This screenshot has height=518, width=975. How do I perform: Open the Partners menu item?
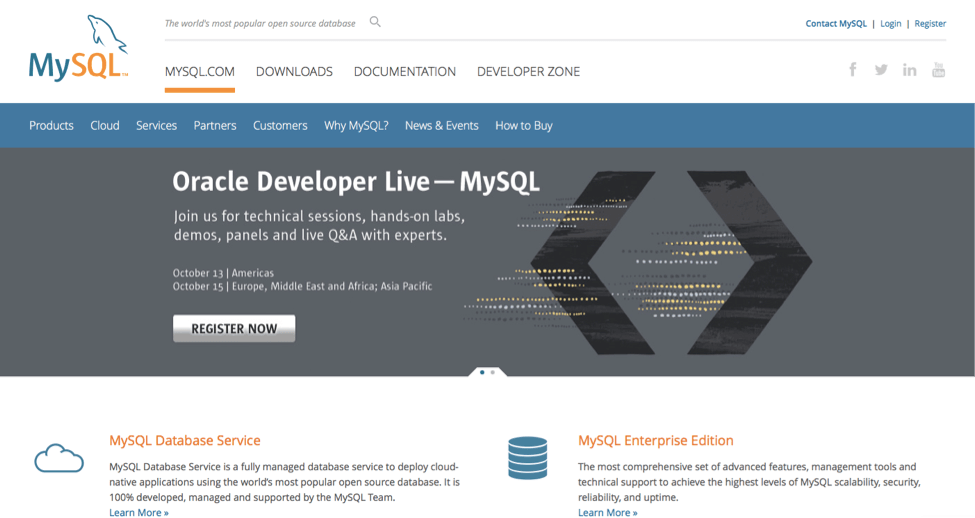215,126
